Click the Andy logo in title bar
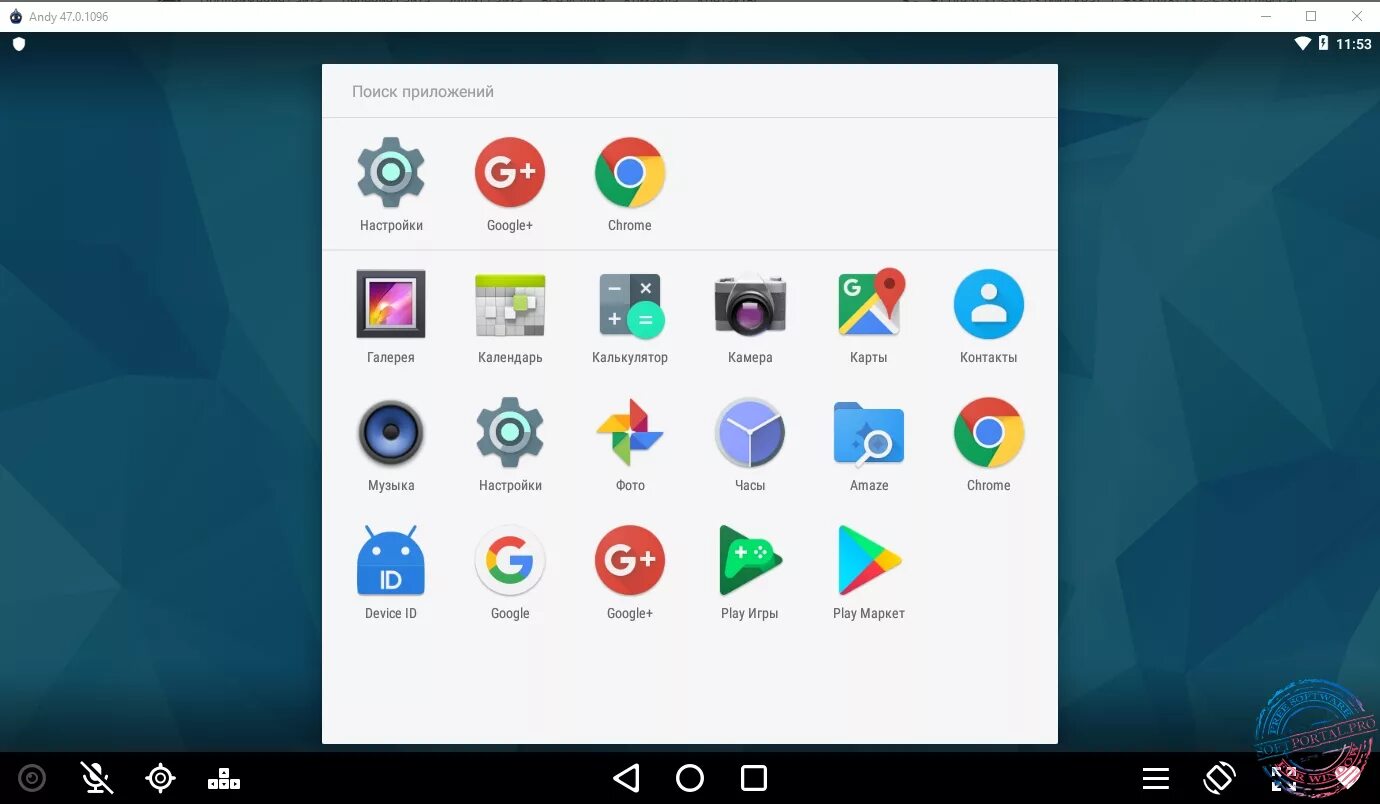 pos(15,16)
